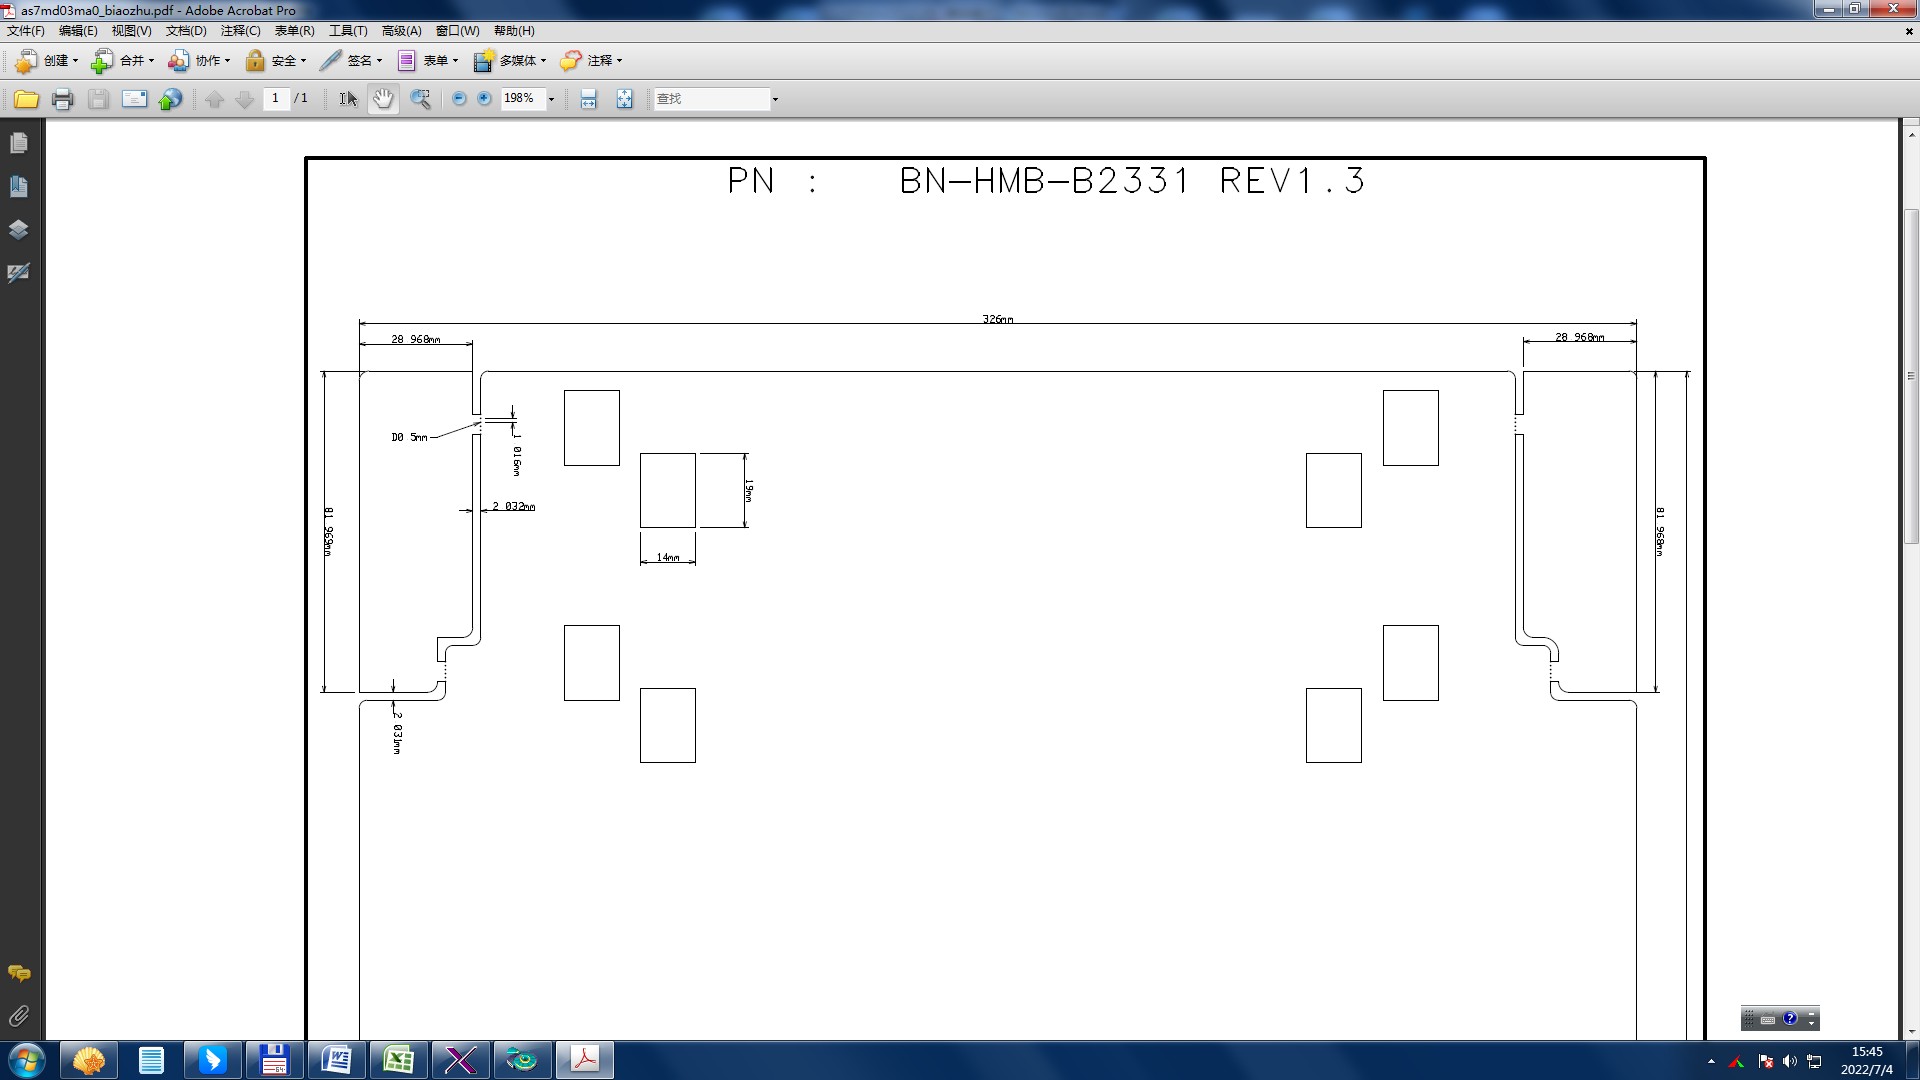
Task: Click the email envelope icon
Action: 134,99
